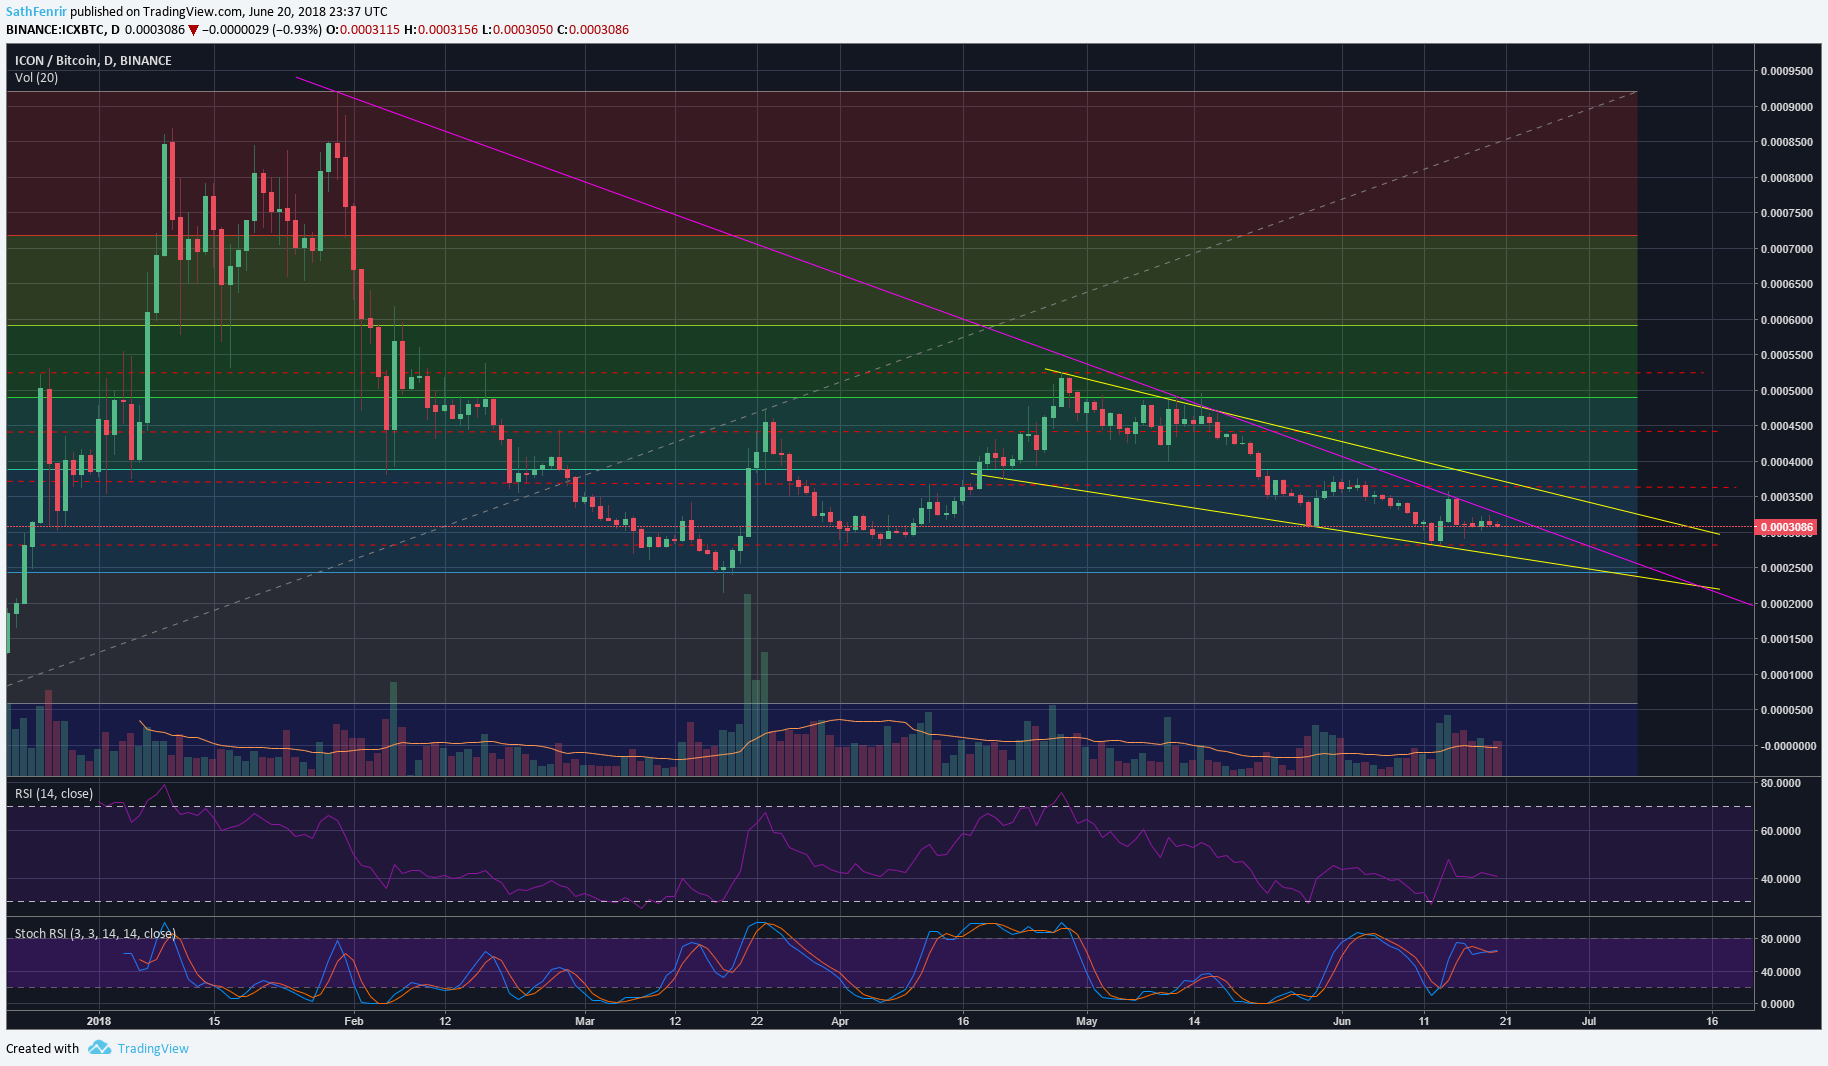Click the Feb label on time axis
The height and width of the screenshot is (1066, 1828).
353,1021
